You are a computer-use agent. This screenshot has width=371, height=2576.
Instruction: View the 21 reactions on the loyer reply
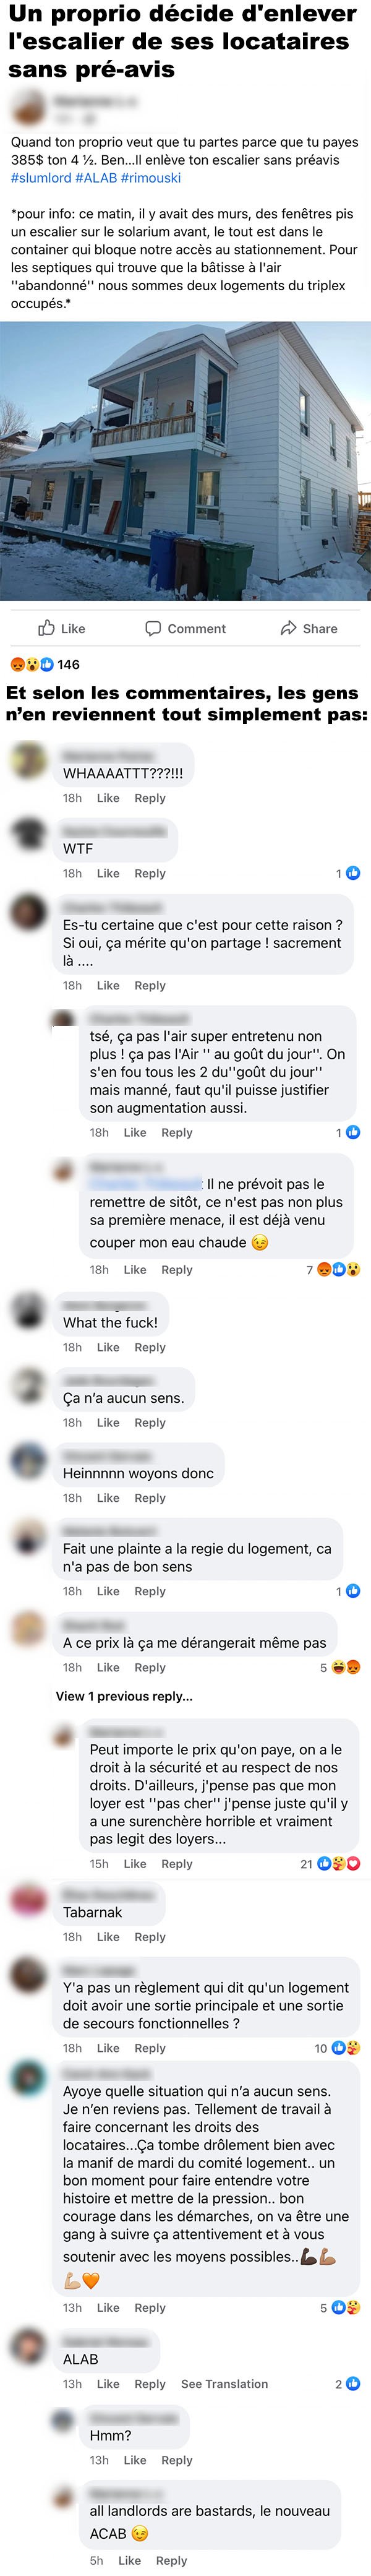(x=330, y=1864)
